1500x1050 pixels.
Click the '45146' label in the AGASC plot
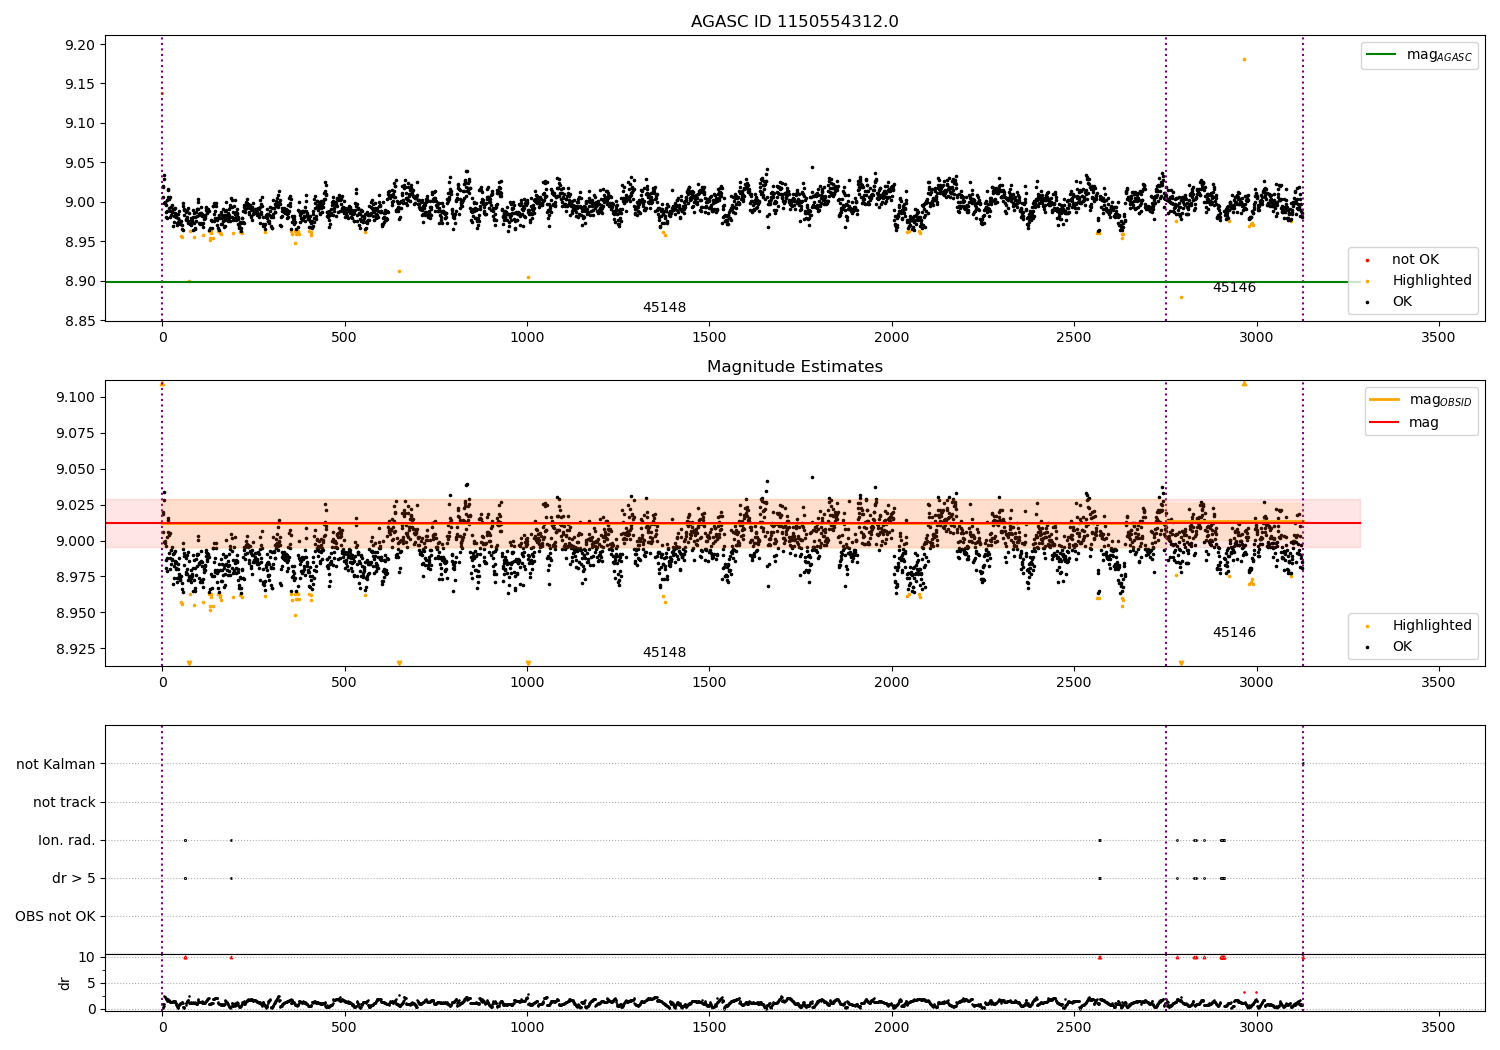tap(1234, 288)
